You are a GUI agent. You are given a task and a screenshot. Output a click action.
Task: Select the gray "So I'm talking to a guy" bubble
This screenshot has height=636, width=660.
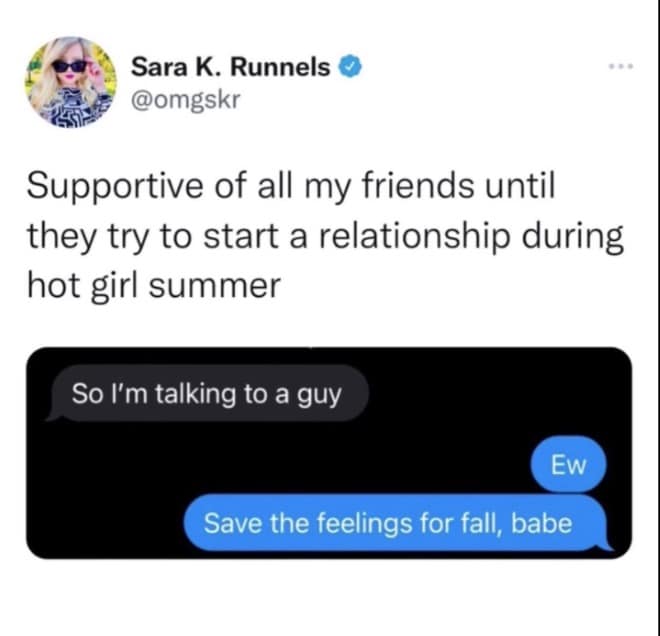[x=207, y=394]
